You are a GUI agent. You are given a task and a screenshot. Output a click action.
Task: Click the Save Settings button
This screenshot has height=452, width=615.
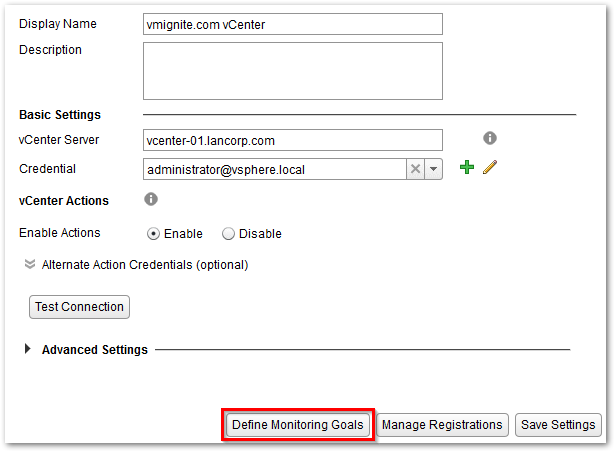pyautogui.click(x=559, y=425)
